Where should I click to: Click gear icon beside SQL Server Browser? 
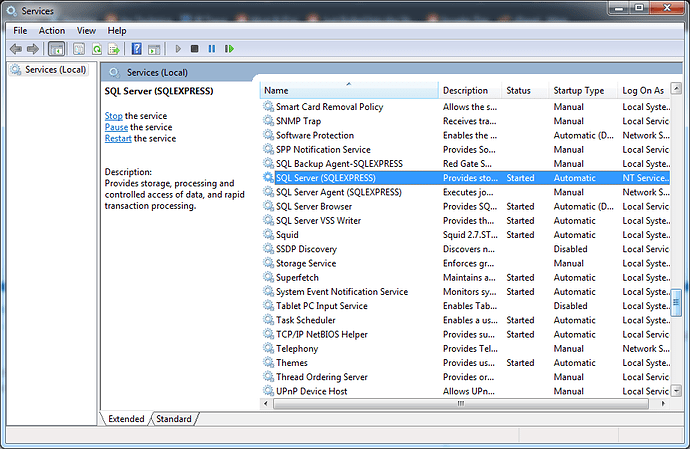click(268, 206)
